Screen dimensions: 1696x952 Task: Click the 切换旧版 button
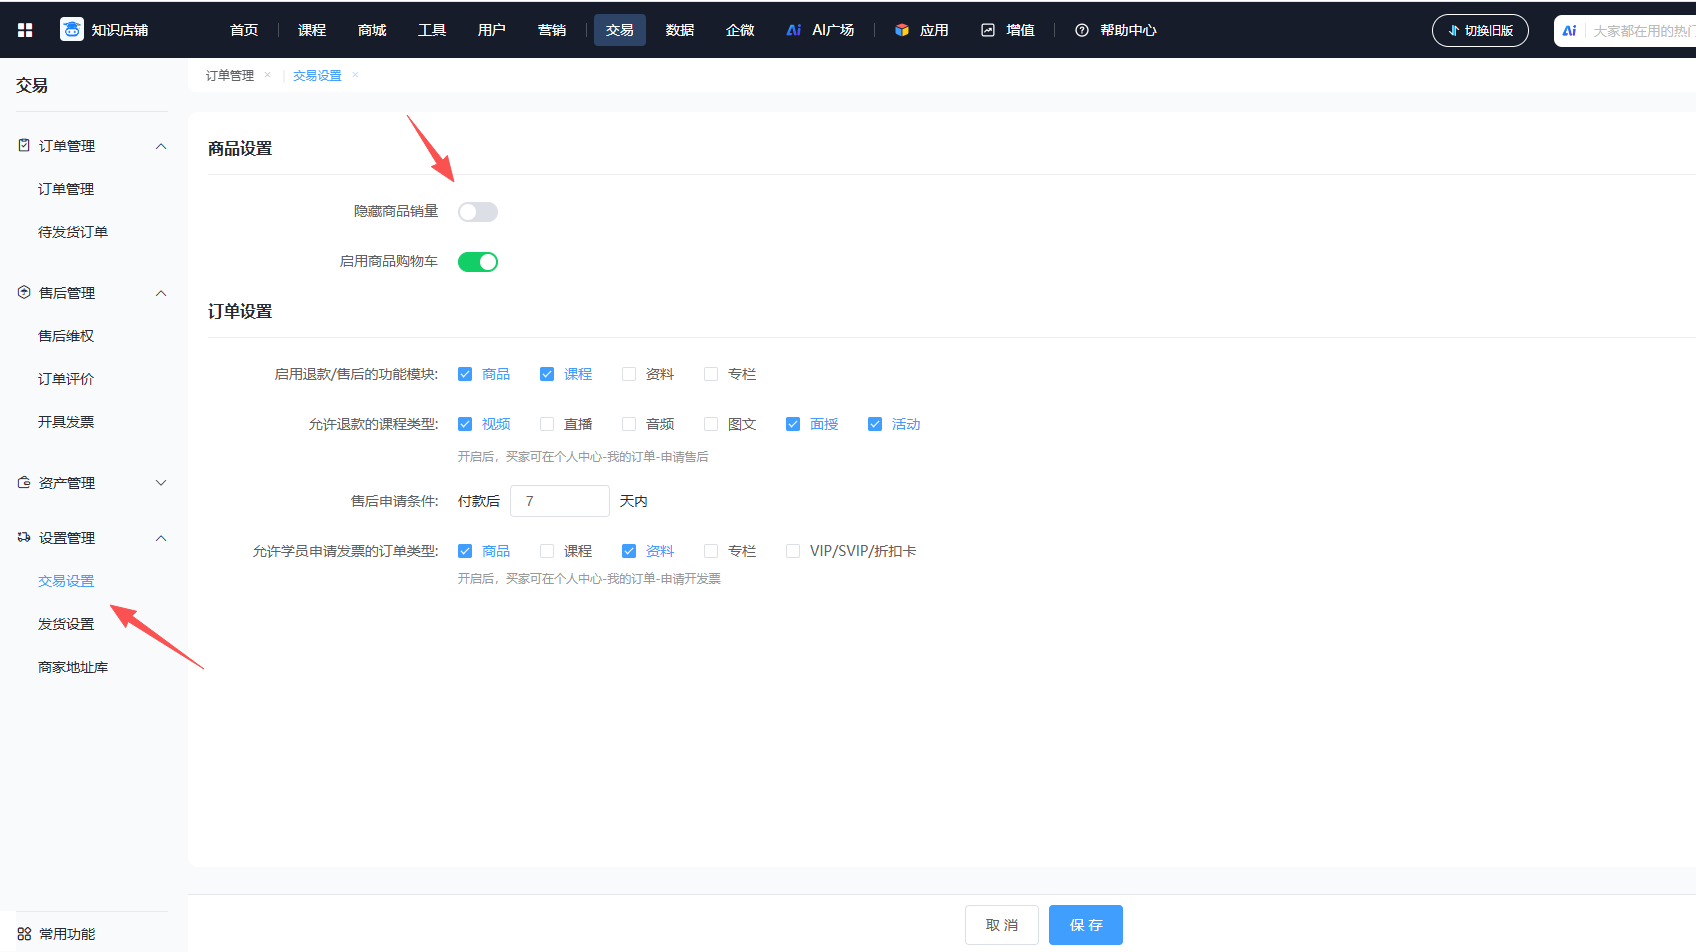1480,30
